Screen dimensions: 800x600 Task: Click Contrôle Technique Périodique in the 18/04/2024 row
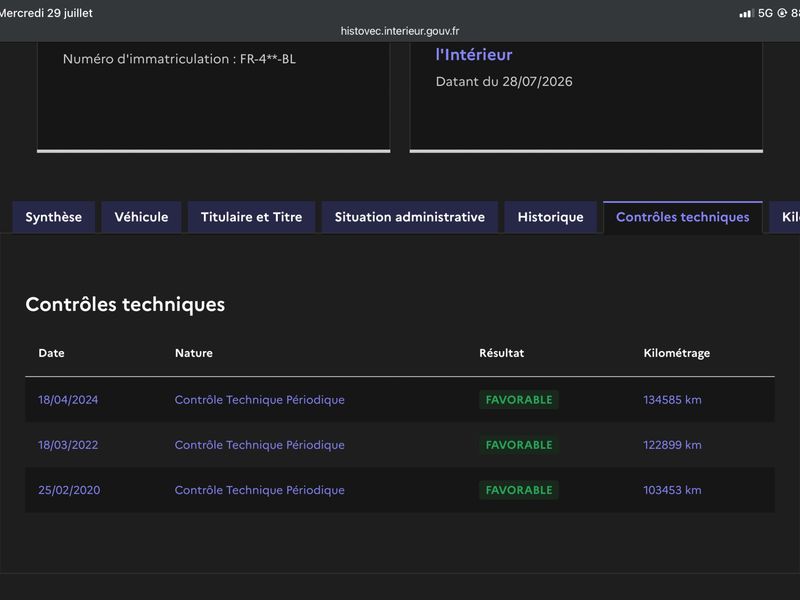pyautogui.click(x=260, y=400)
